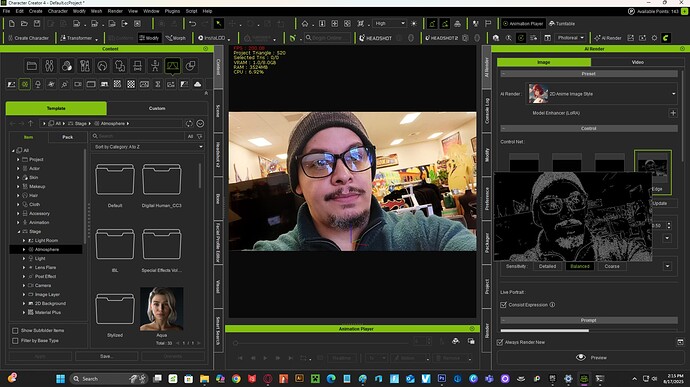Screen dimensions: 690x387
Task: Open the AI Render preset style dropdown
Action: (602, 94)
